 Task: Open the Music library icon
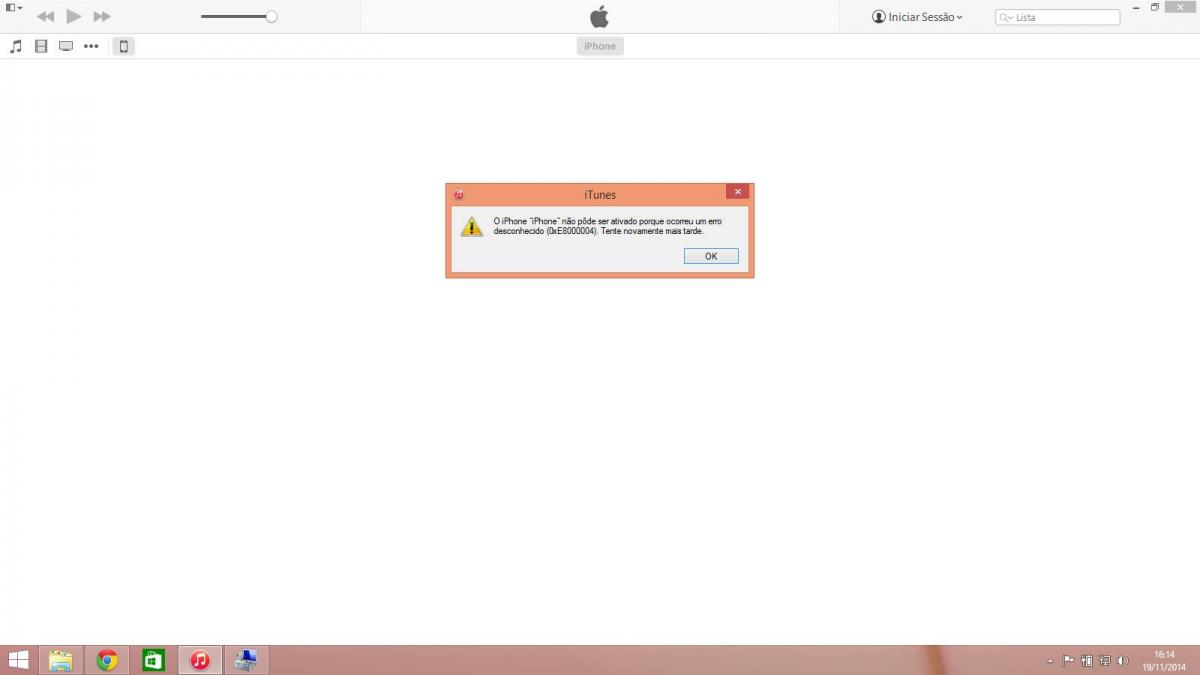click(x=15, y=46)
